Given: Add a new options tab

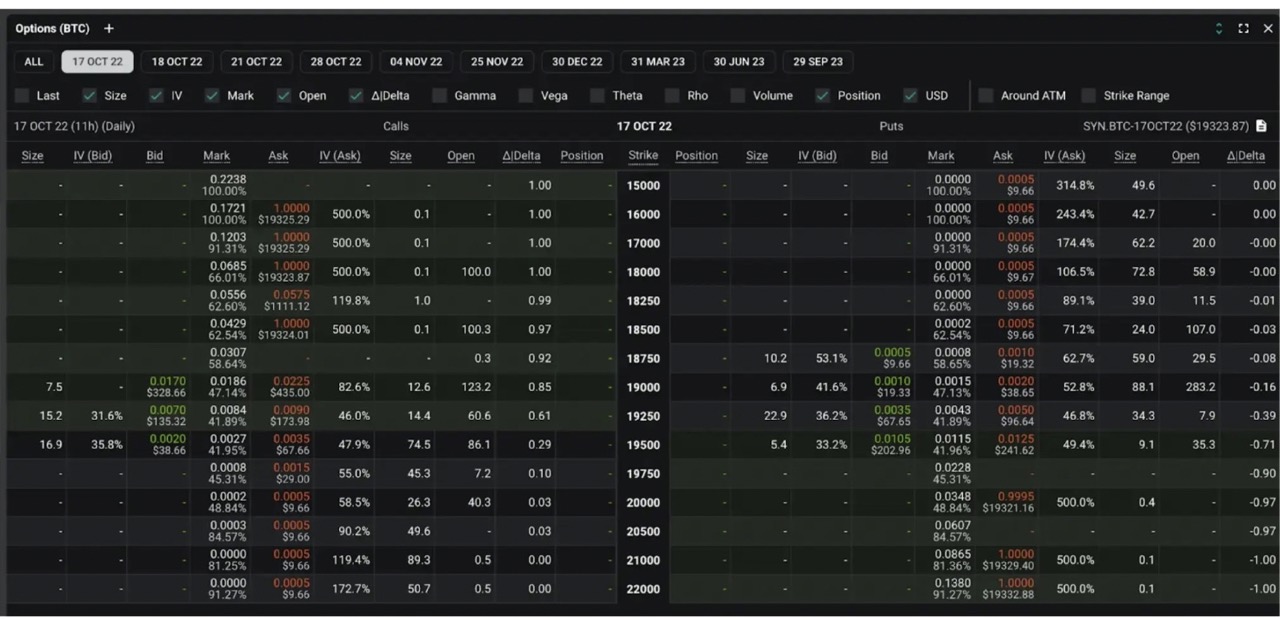Looking at the screenshot, I should pyautogui.click(x=108, y=29).
